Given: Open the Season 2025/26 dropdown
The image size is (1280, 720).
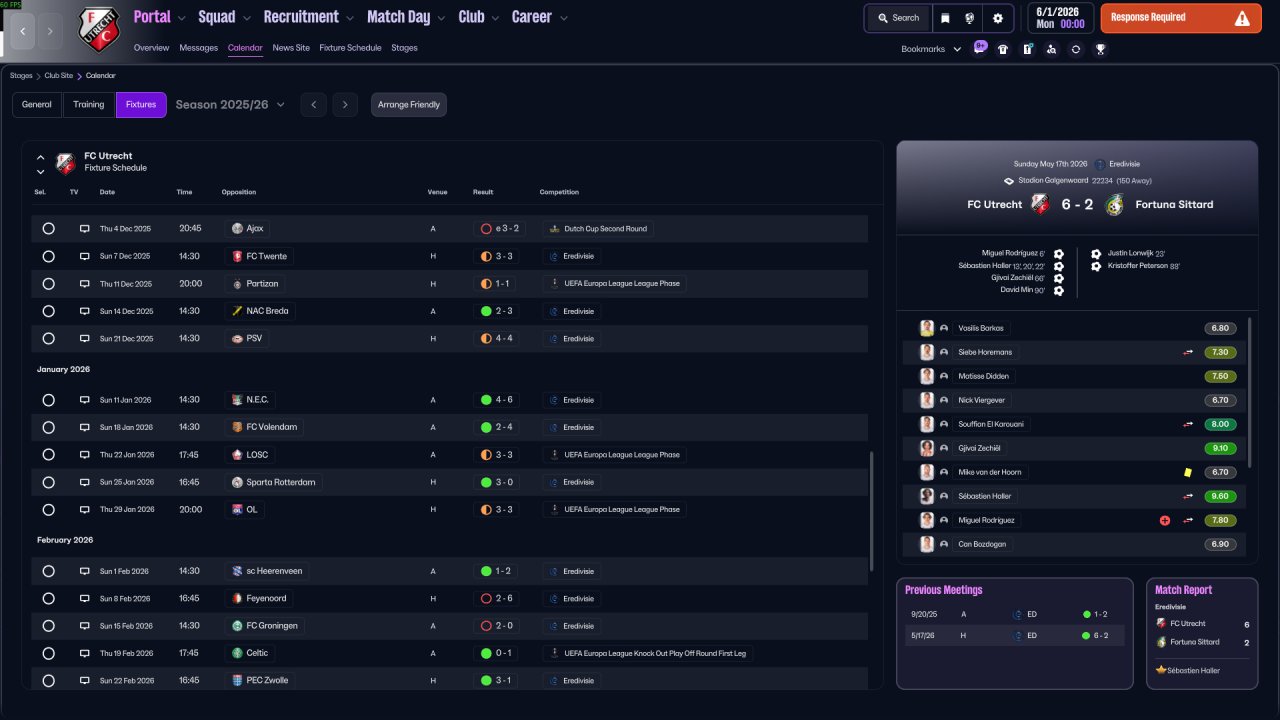Looking at the screenshot, I should pos(230,105).
